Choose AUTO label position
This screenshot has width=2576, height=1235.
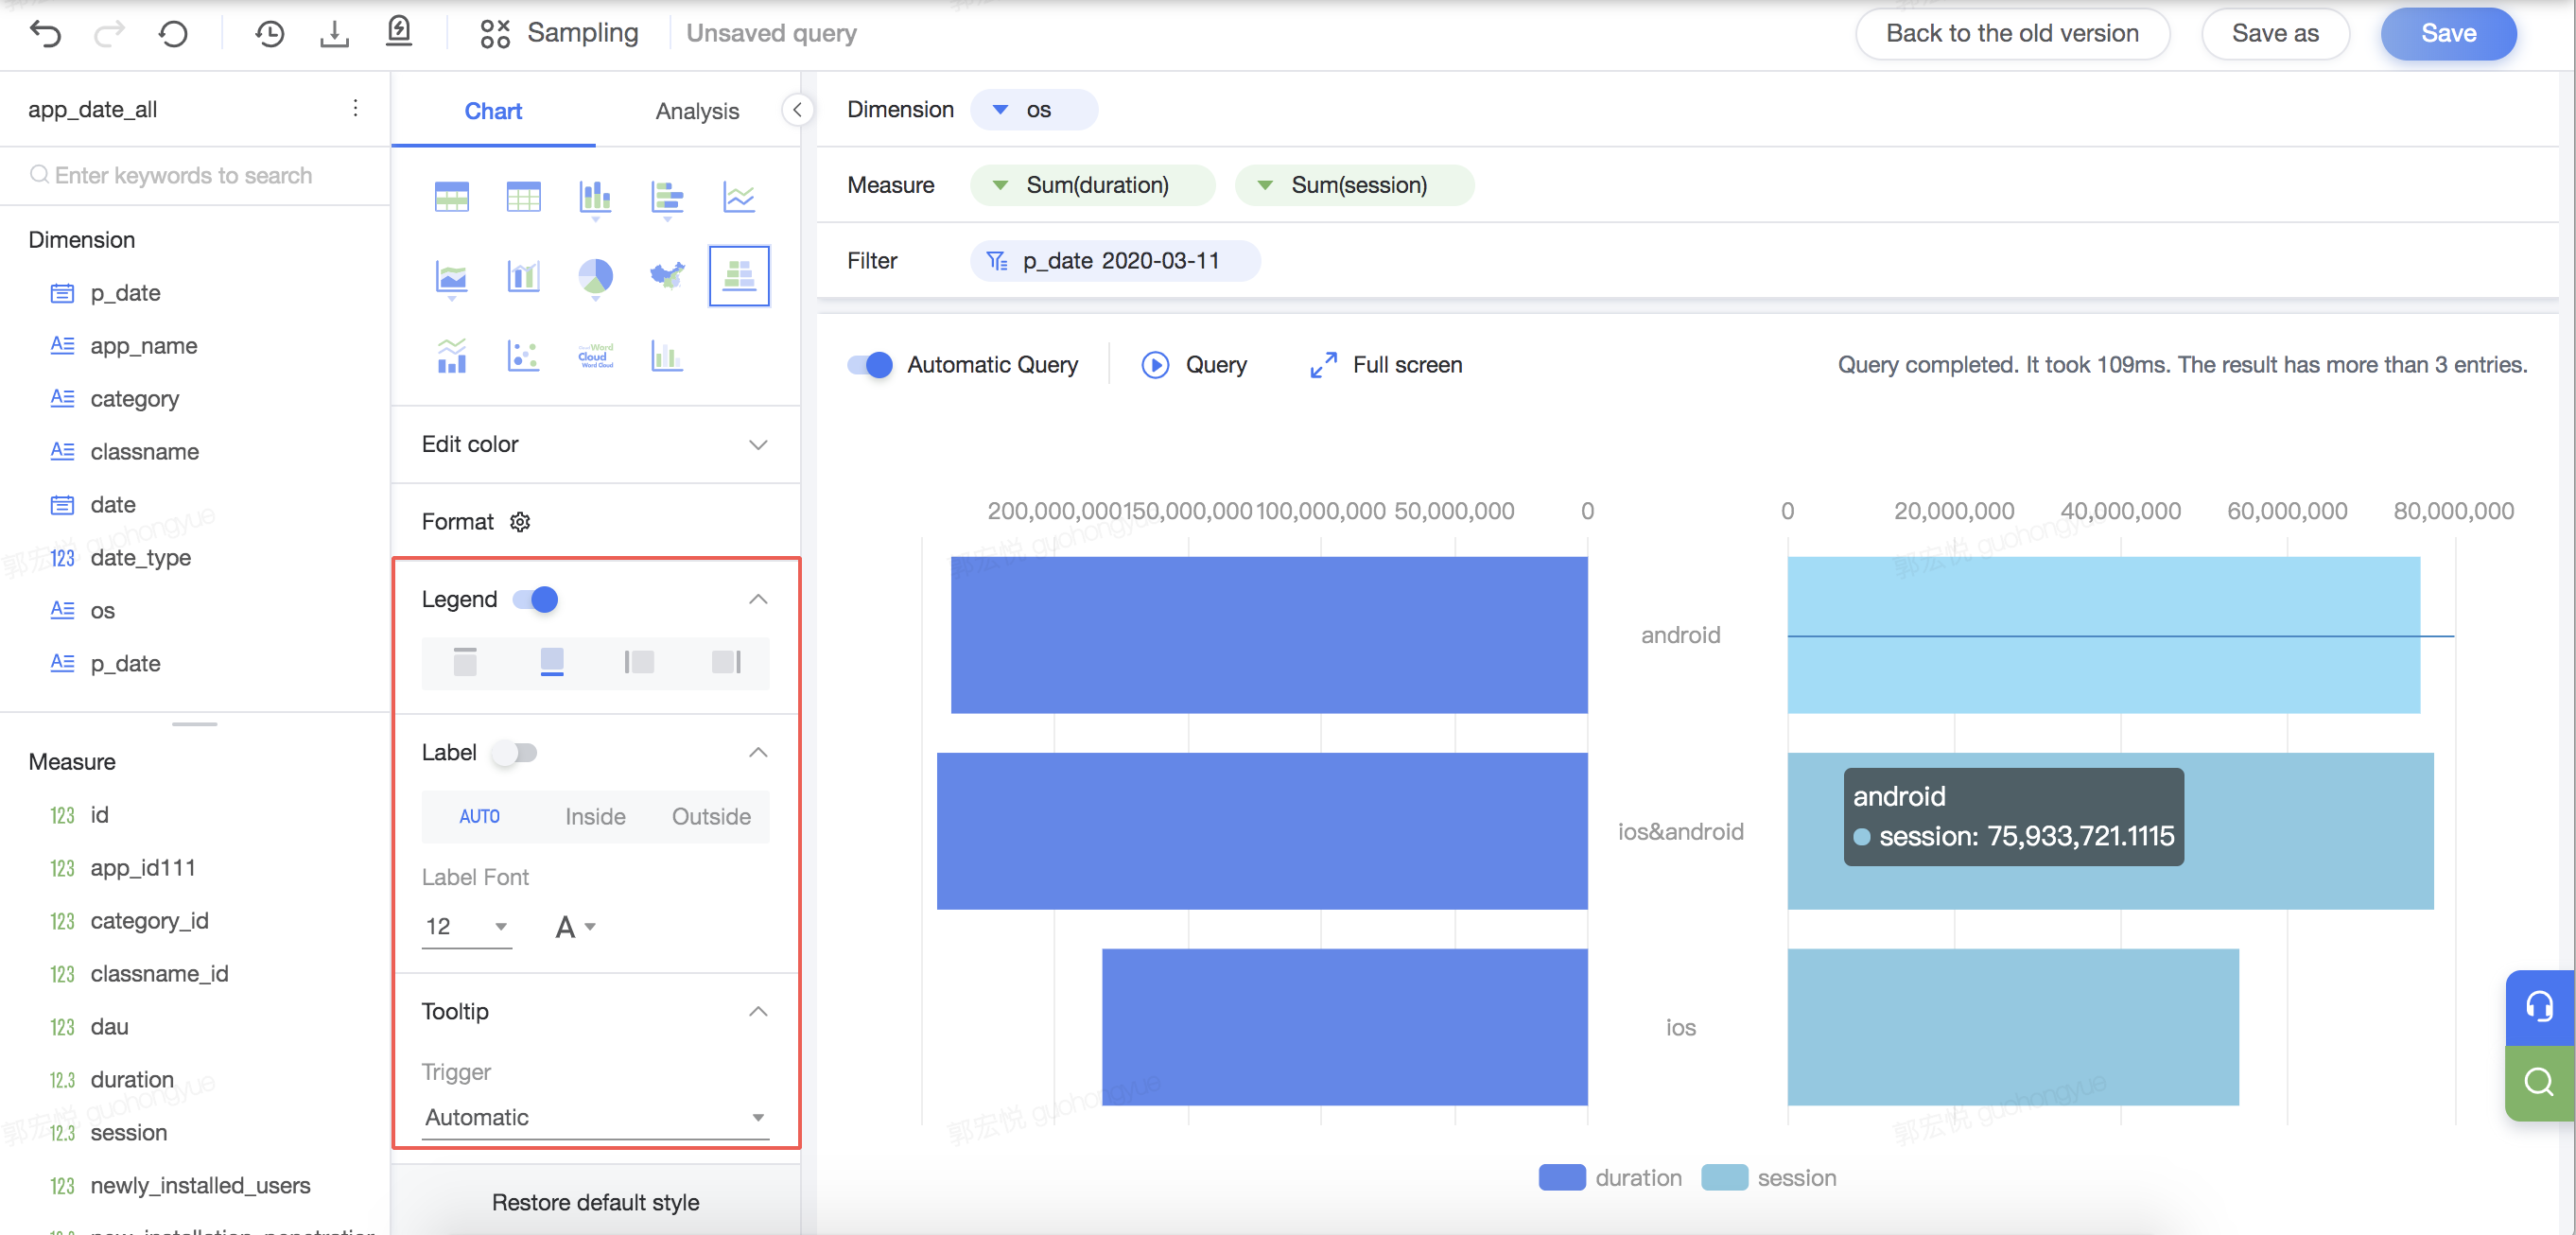click(480, 816)
